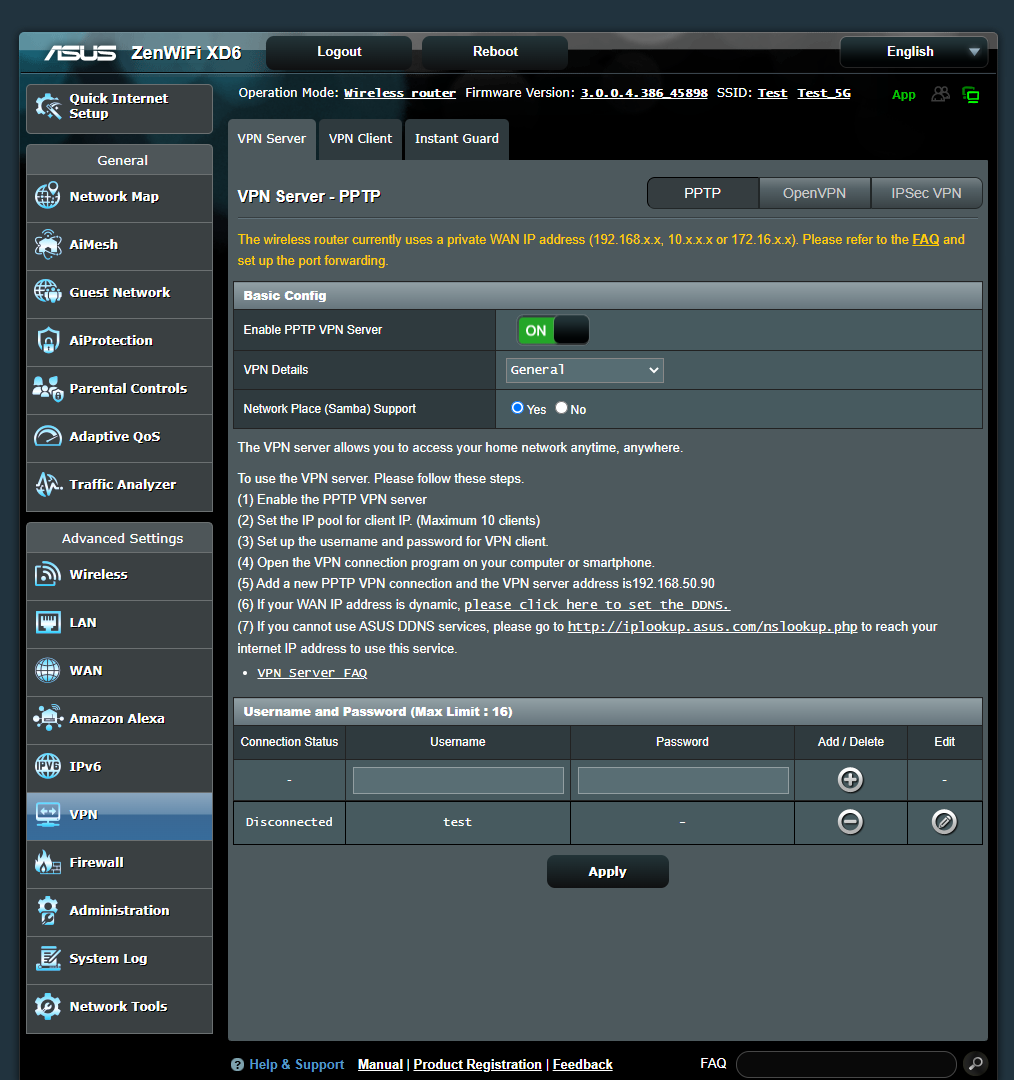Click the Parental Controls icon

48,388
